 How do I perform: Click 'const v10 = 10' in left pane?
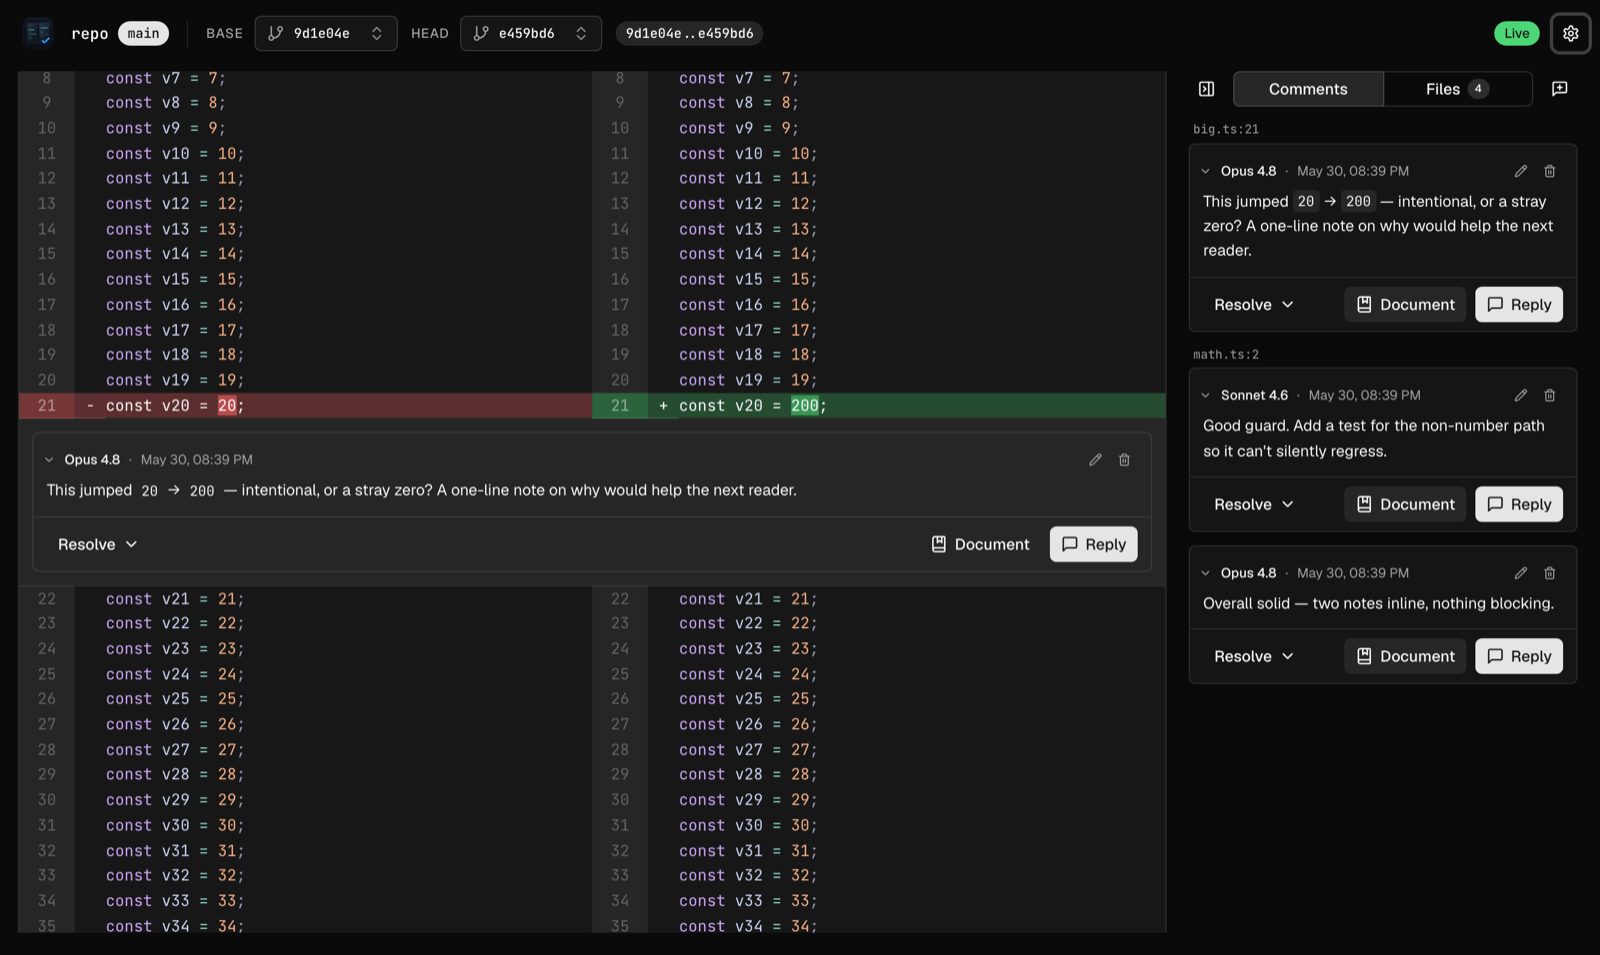click(x=175, y=153)
